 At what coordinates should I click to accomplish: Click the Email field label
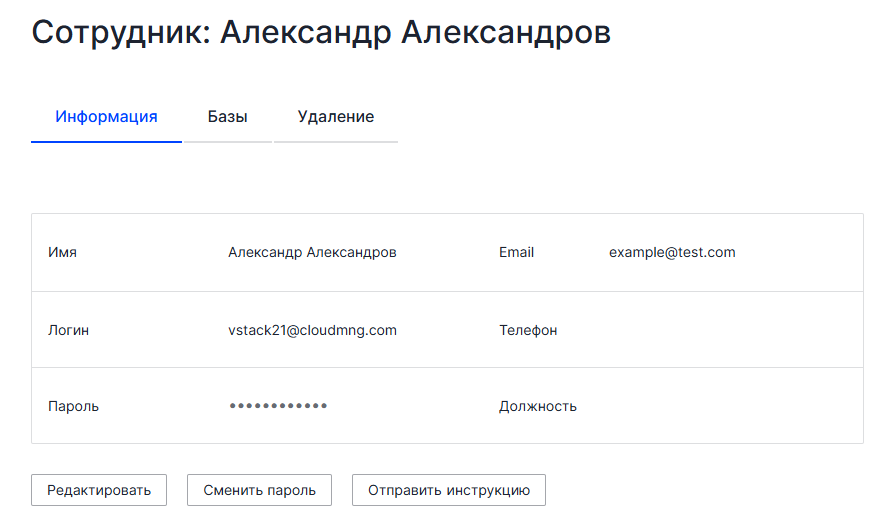pyautogui.click(x=516, y=253)
